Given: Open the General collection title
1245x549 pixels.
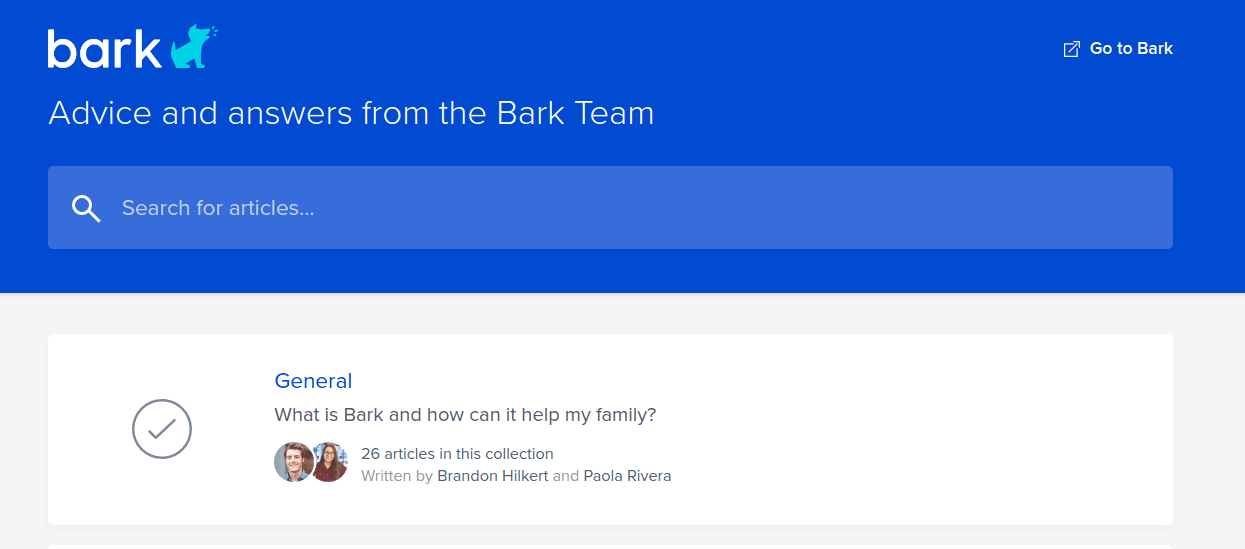Looking at the screenshot, I should pyautogui.click(x=313, y=381).
